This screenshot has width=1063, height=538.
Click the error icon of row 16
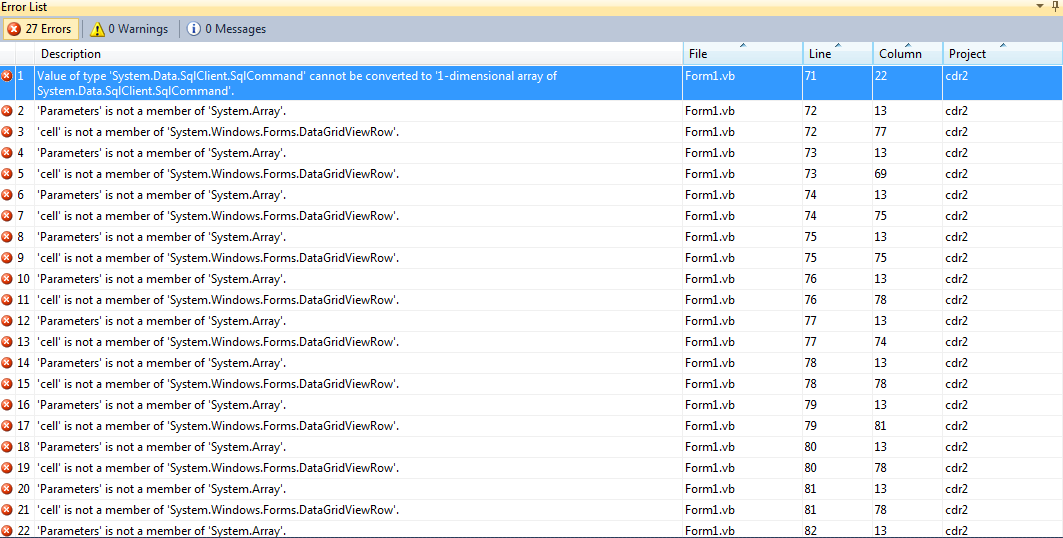coord(7,405)
